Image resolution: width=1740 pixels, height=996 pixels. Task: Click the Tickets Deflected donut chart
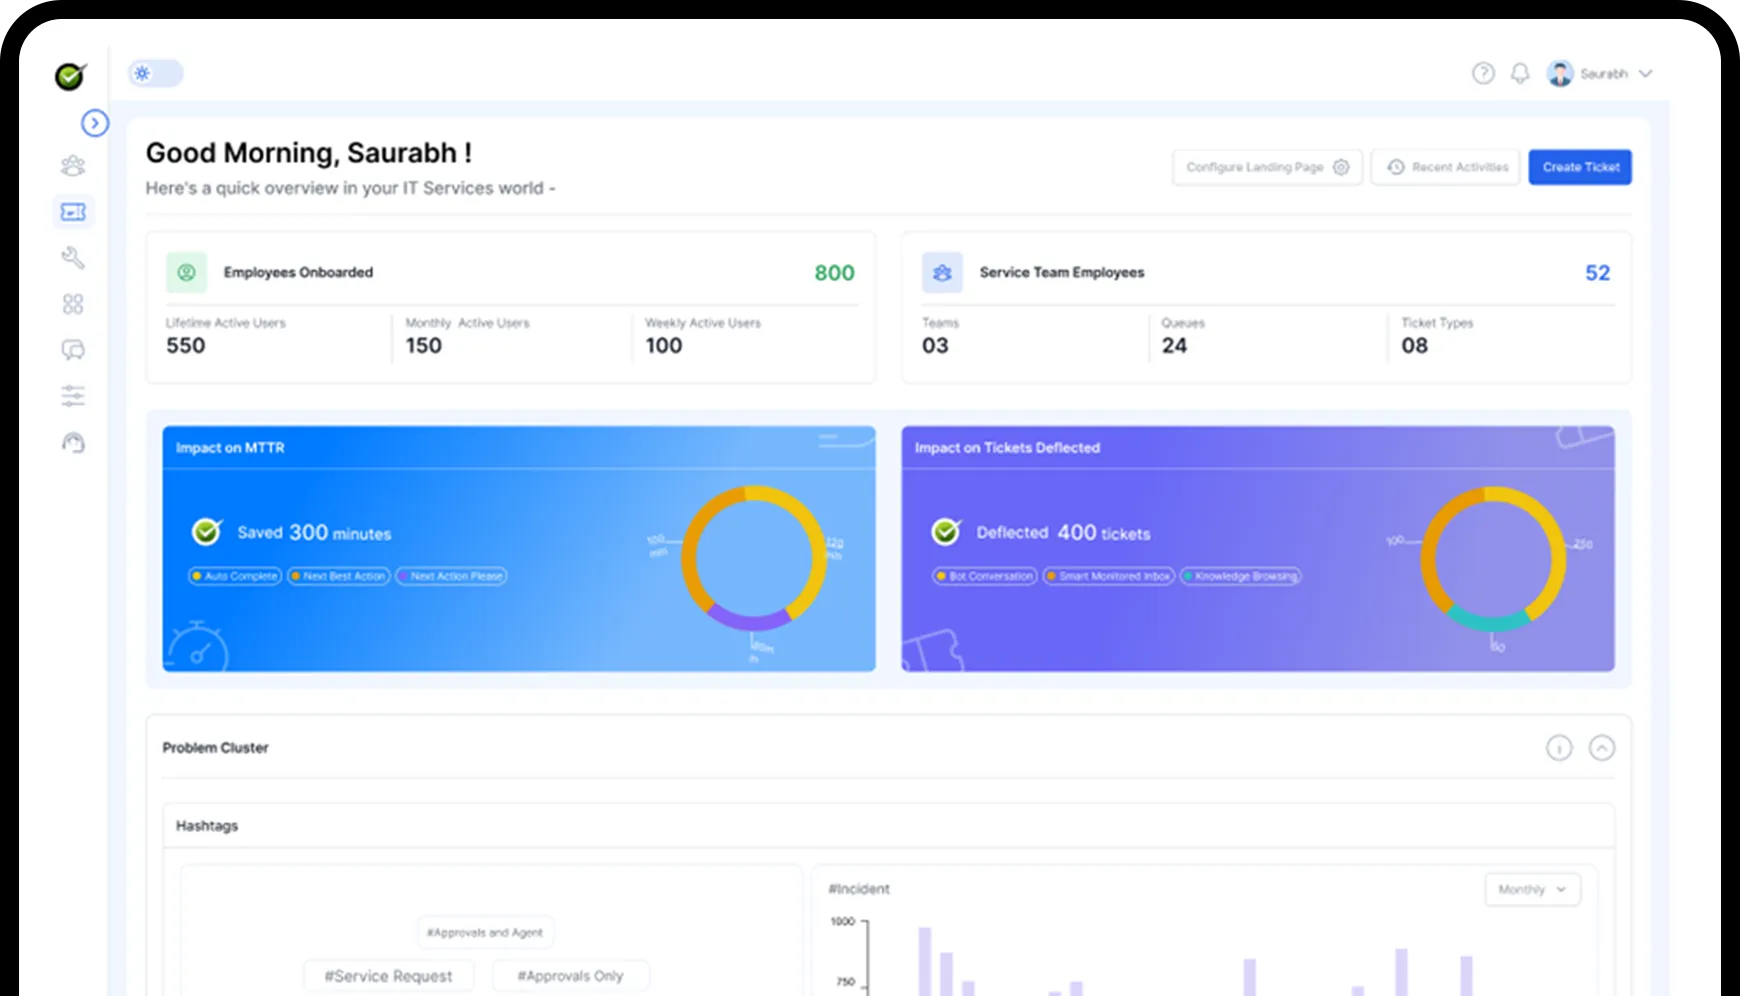(x=1493, y=558)
